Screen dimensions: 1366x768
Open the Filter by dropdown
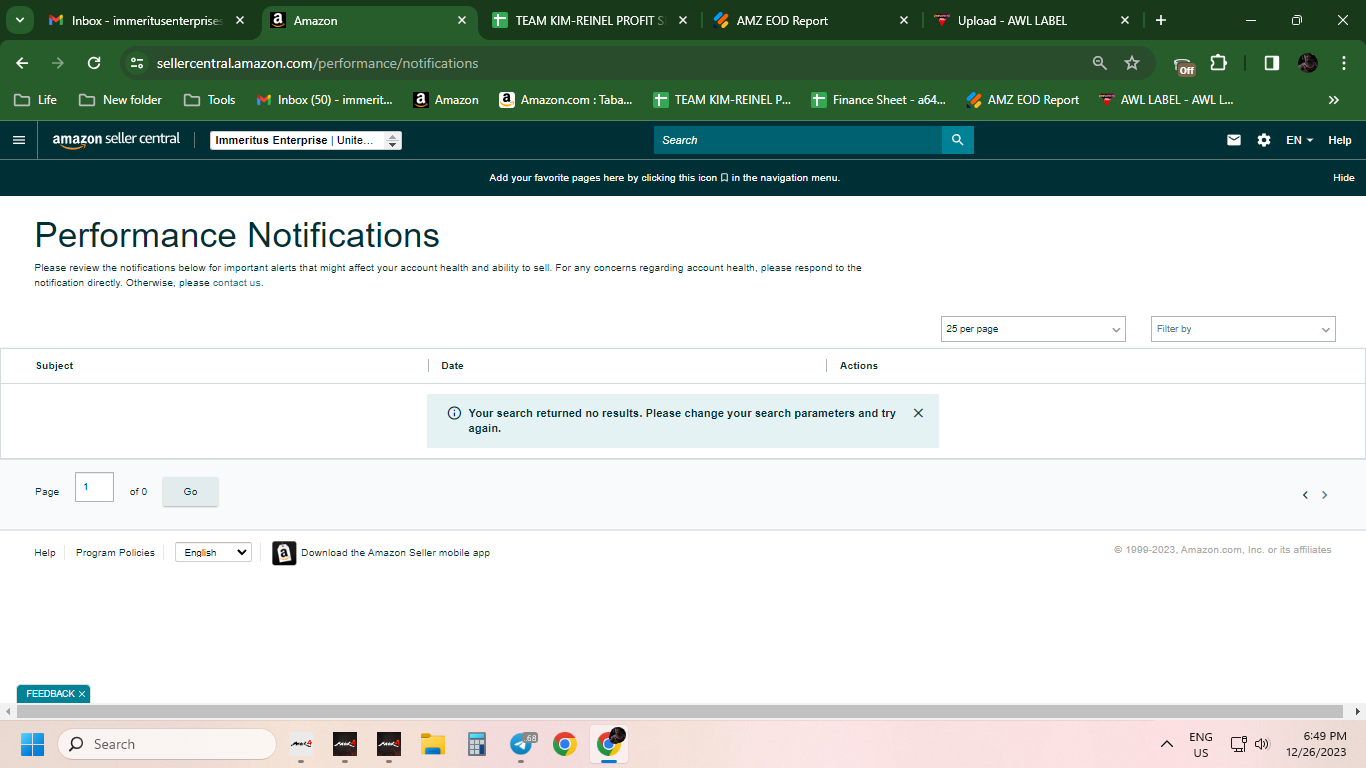(1243, 329)
